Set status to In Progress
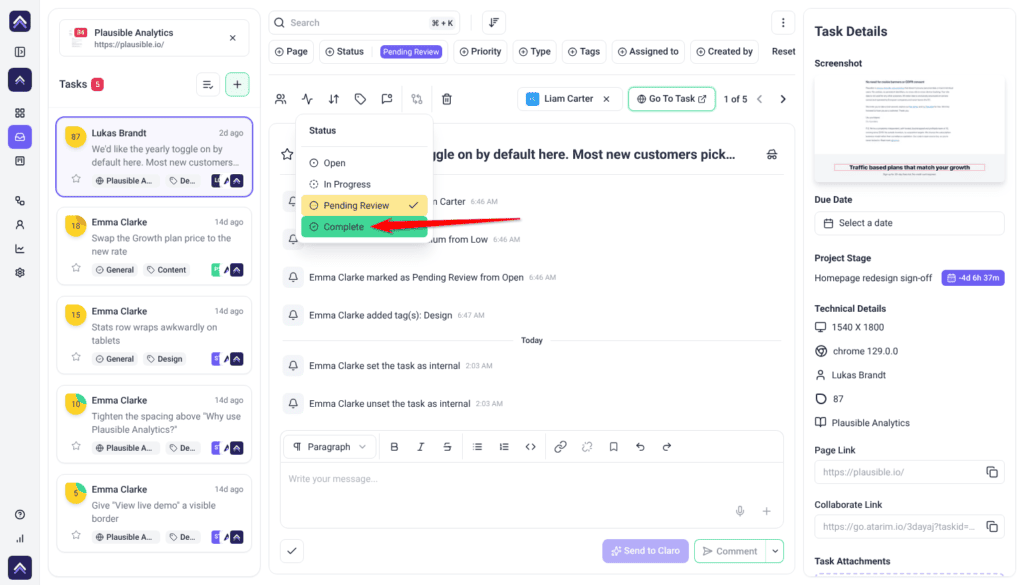This screenshot has width=1024, height=585. pos(364,184)
